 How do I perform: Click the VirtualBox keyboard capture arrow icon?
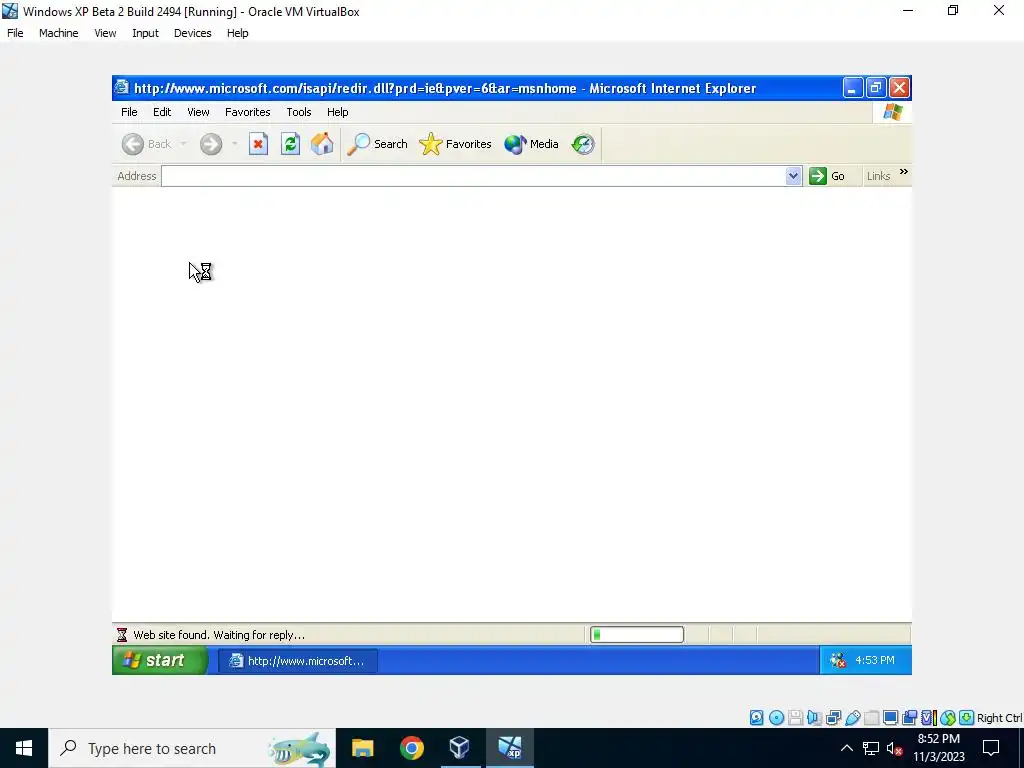coord(967,718)
